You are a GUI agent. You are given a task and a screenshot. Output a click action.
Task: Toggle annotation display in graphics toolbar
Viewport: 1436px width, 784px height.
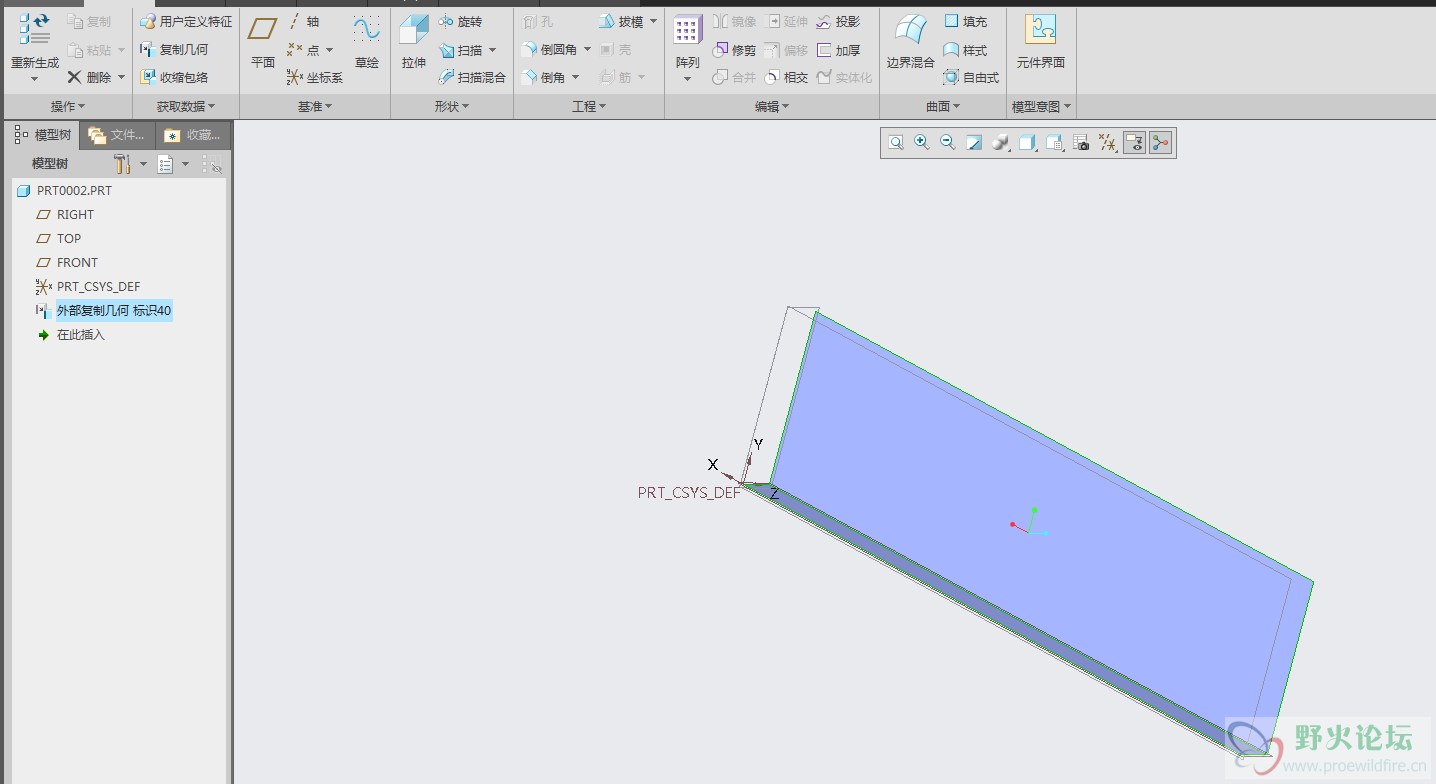coord(1134,143)
